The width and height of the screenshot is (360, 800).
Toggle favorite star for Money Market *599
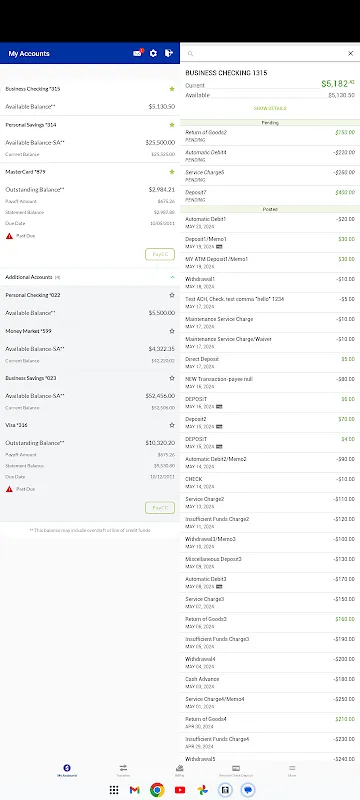[x=172, y=331]
